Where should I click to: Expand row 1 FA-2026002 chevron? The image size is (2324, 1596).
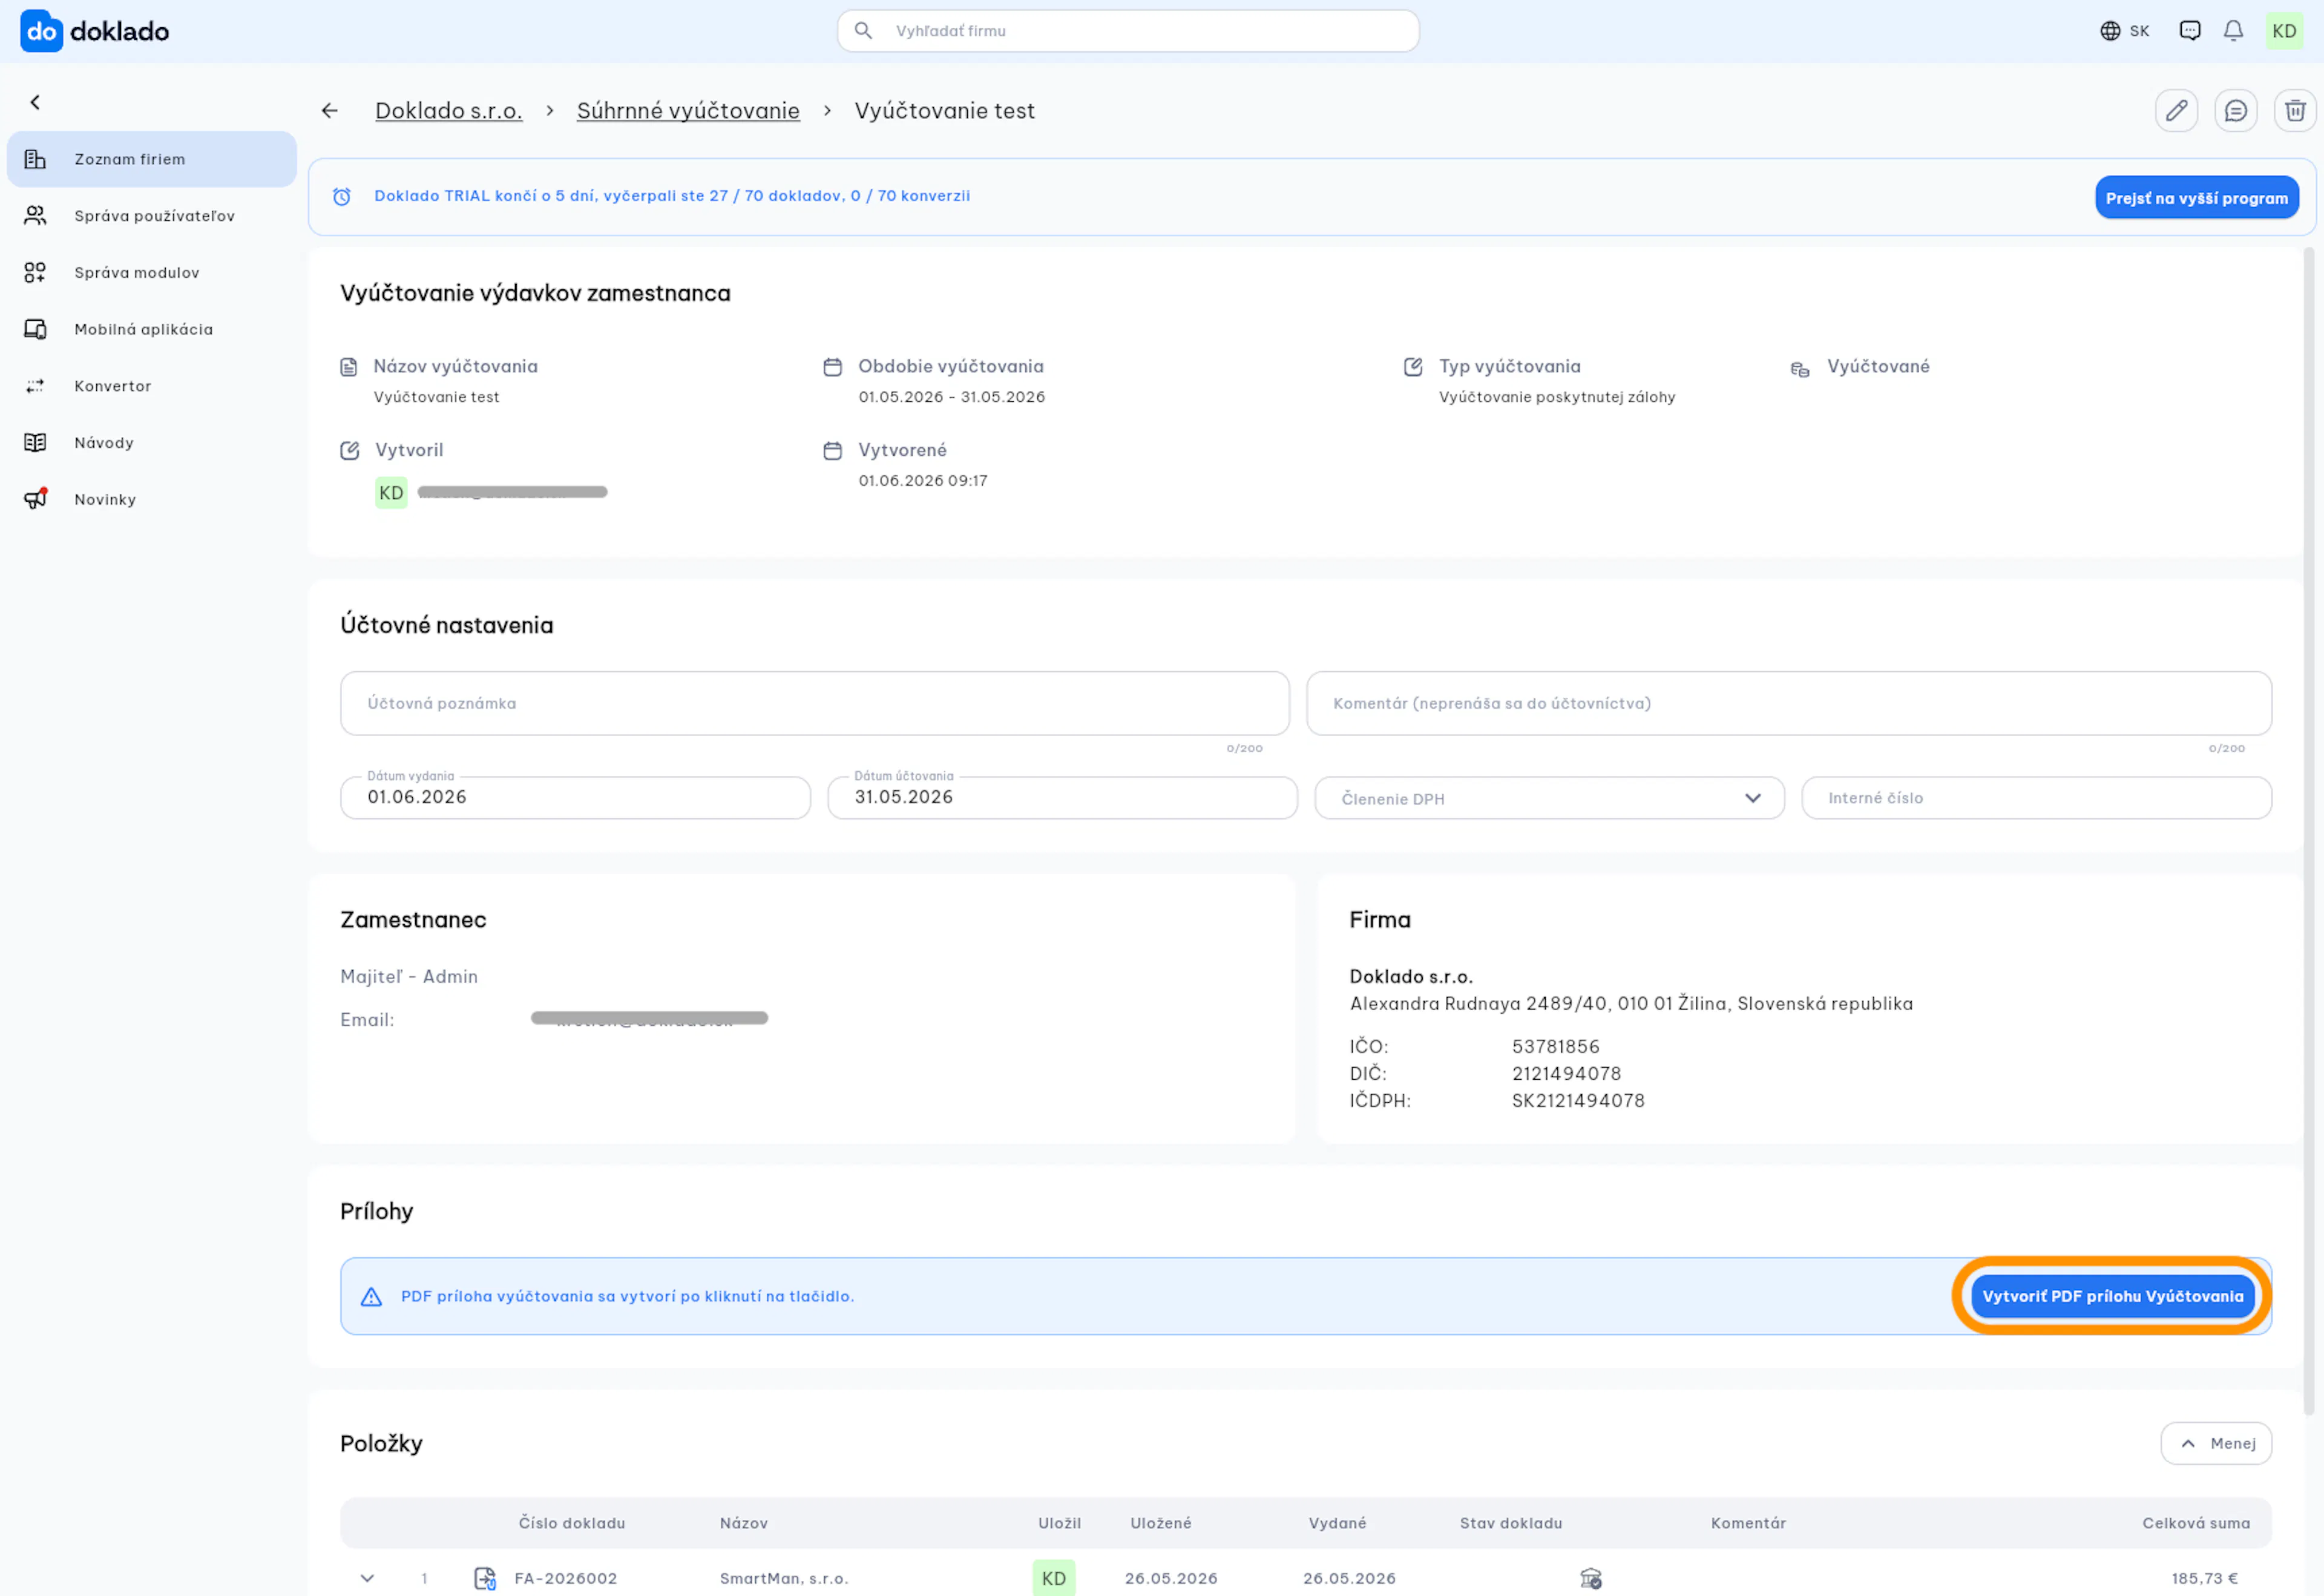tap(368, 1579)
